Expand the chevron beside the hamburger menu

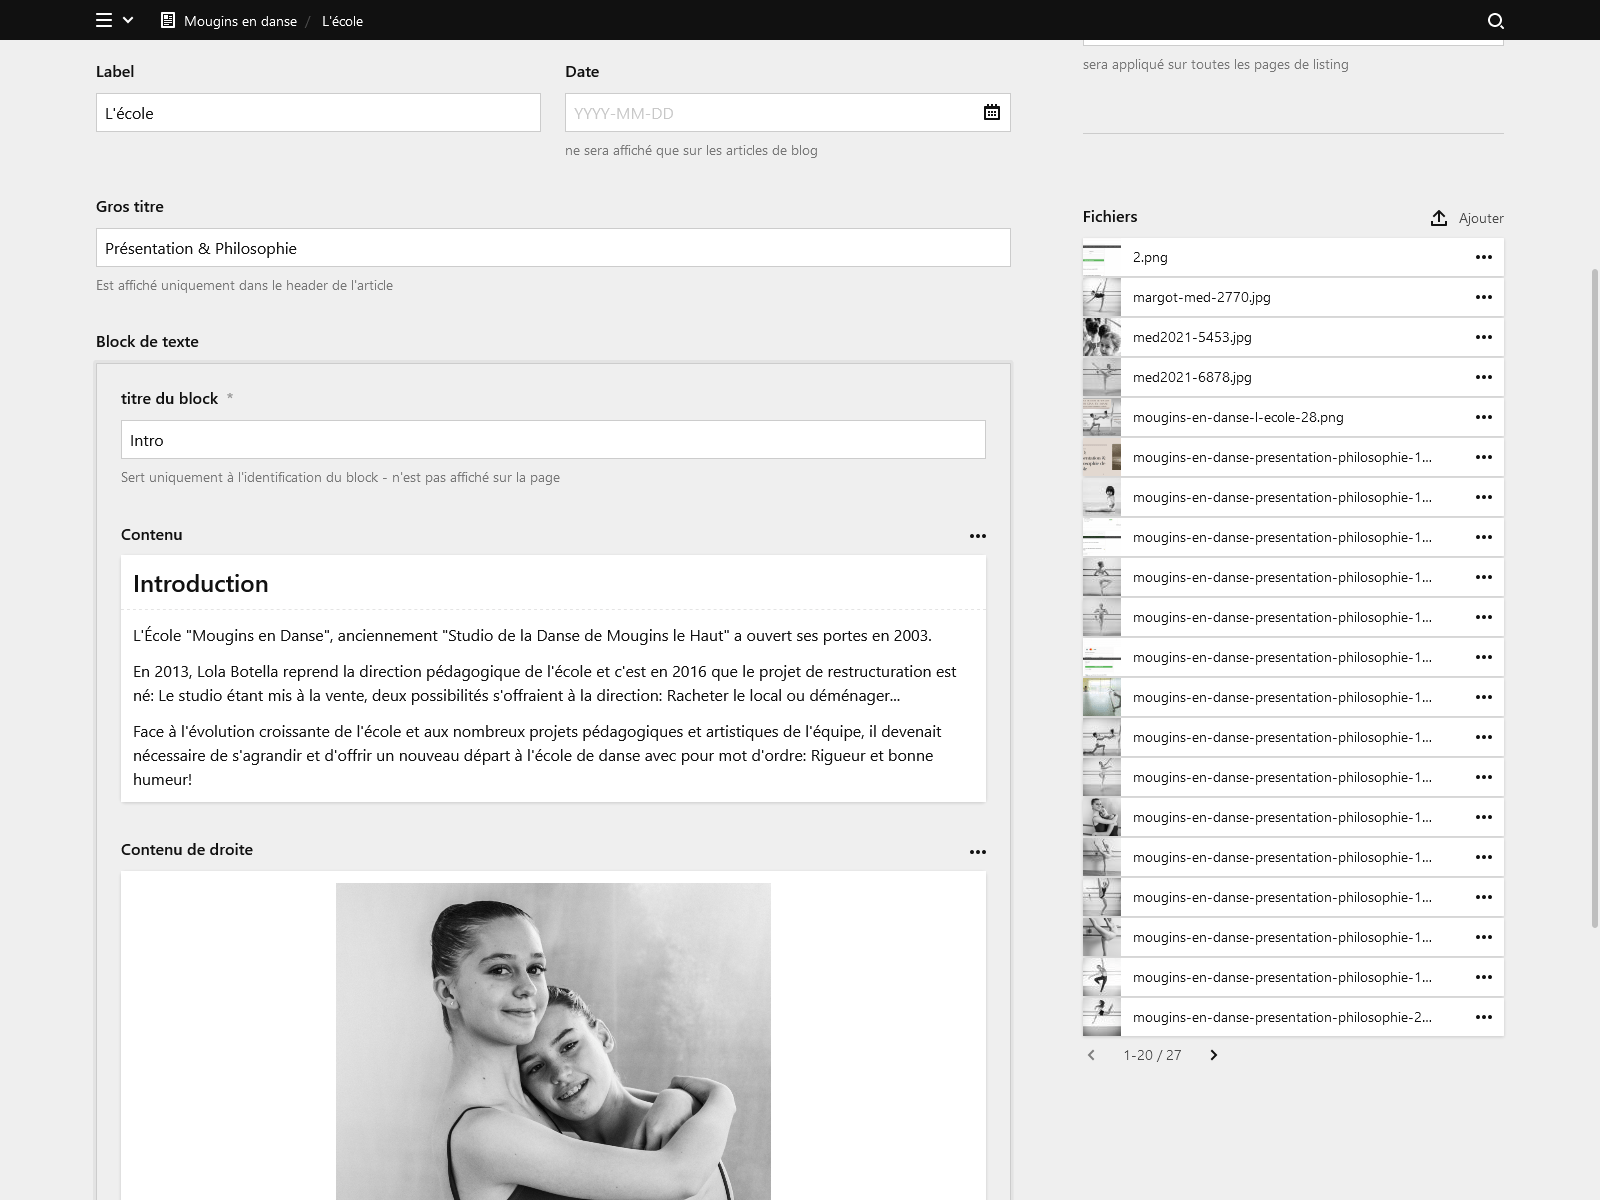pyautogui.click(x=127, y=20)
